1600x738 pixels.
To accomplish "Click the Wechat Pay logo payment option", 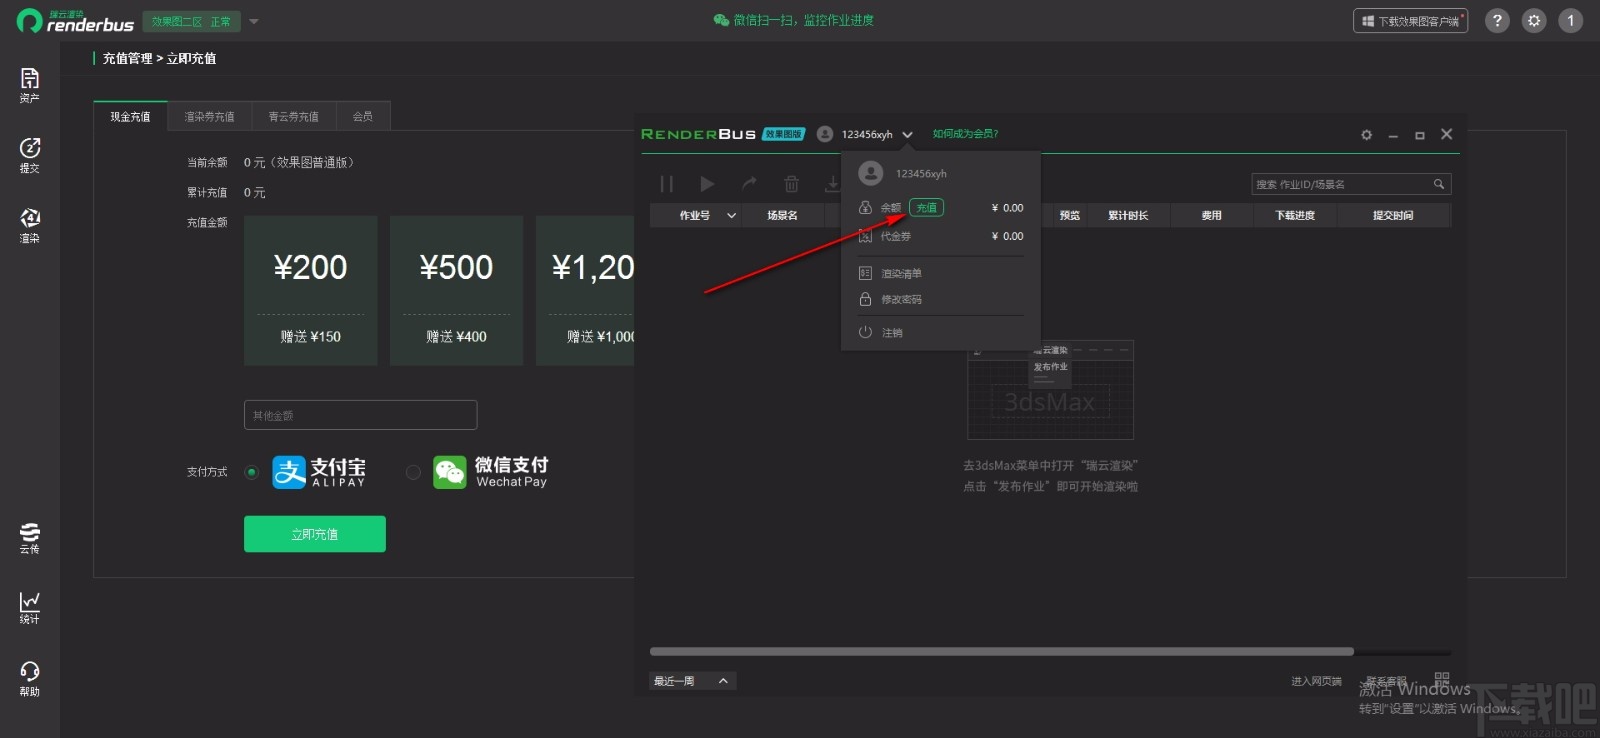I will point(490,472).
